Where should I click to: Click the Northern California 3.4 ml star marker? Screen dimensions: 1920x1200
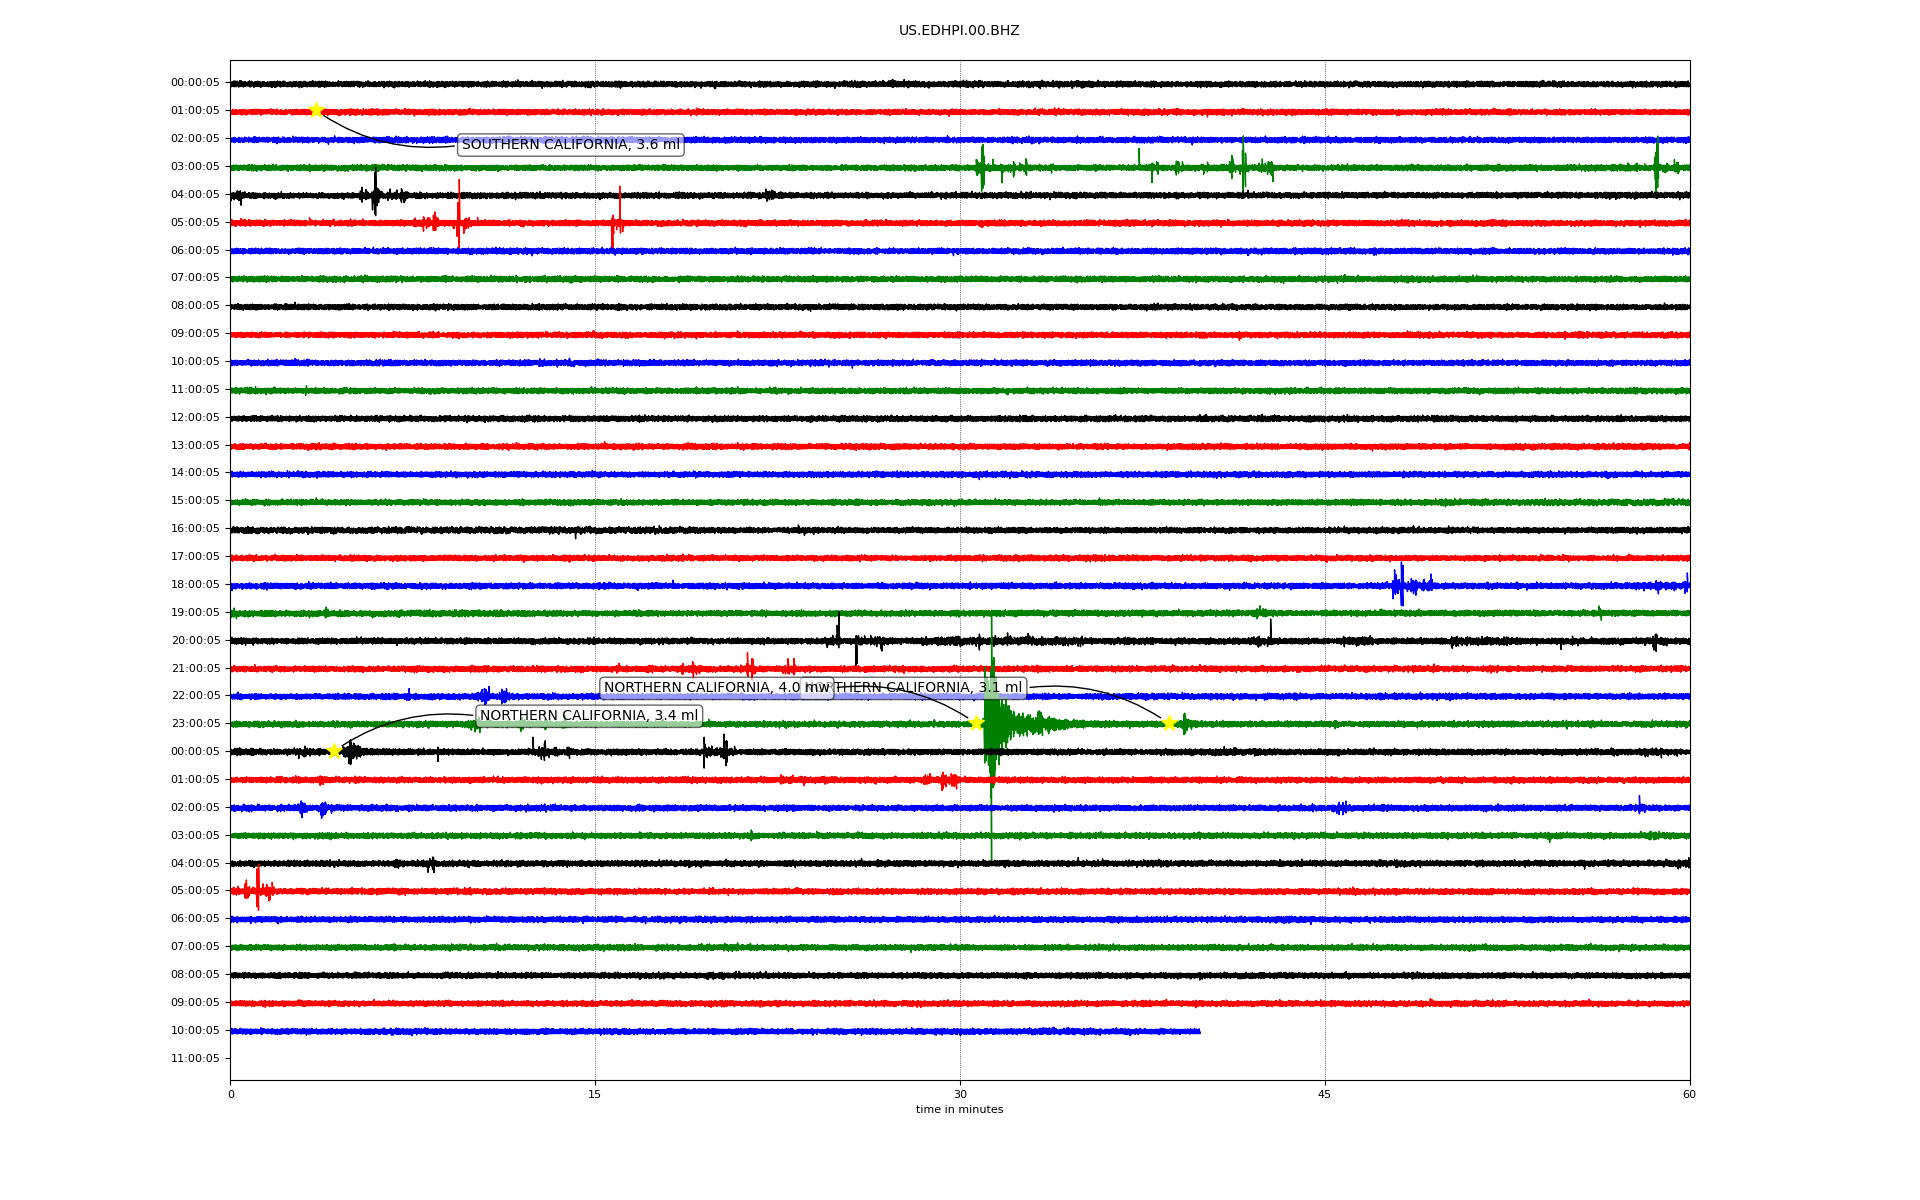coord(334,751)
